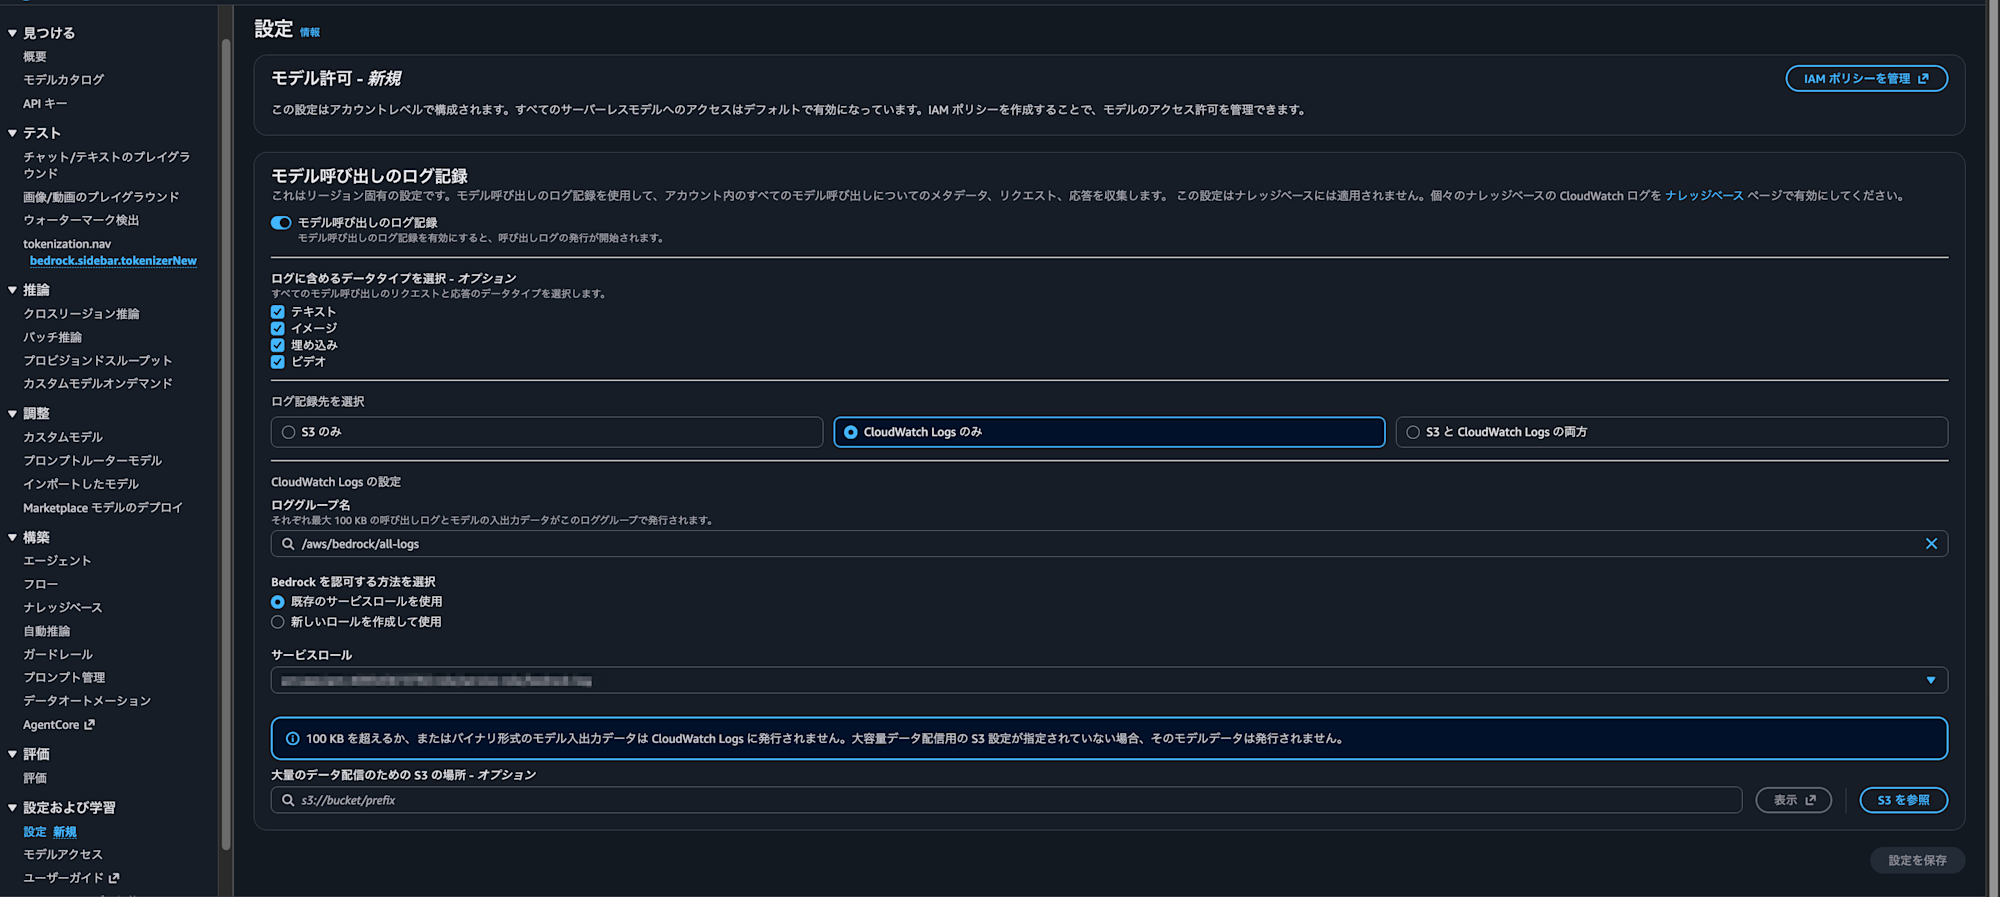Uncheck the 埋め込み data type checkbox
2000x897 pixels.
coord(278,346)
